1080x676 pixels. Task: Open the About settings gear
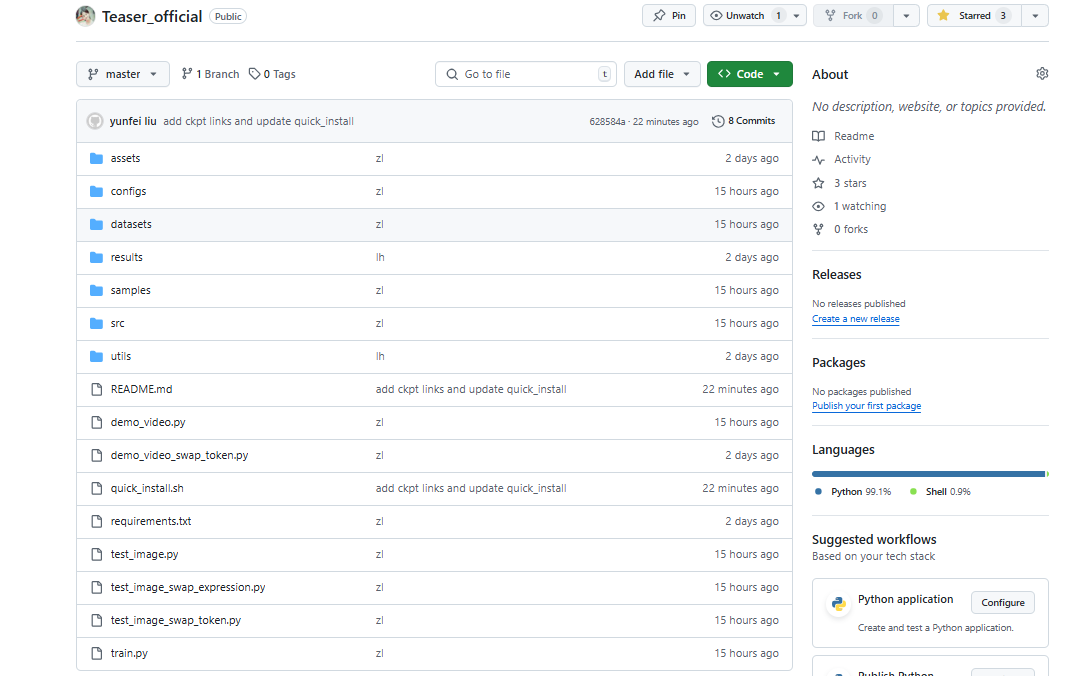click(1042, 74)
